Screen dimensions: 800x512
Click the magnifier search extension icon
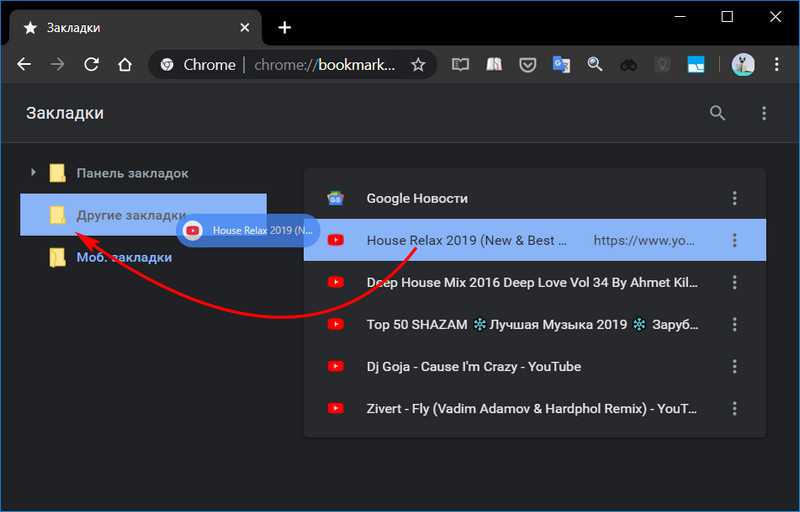click(595, 65)
